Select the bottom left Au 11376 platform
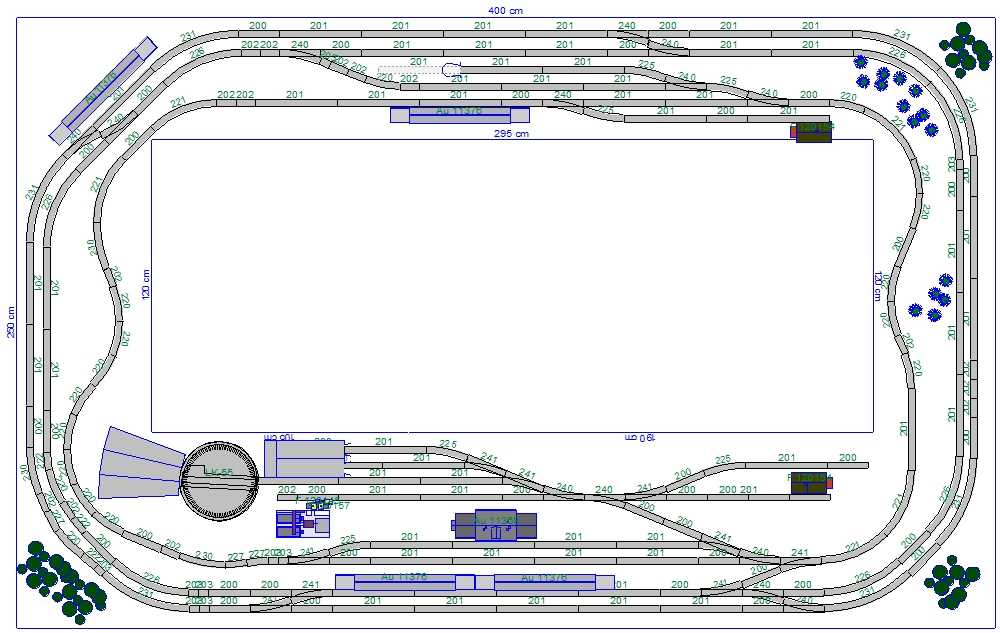This screenshot has width=1000, height=633. 405,582
